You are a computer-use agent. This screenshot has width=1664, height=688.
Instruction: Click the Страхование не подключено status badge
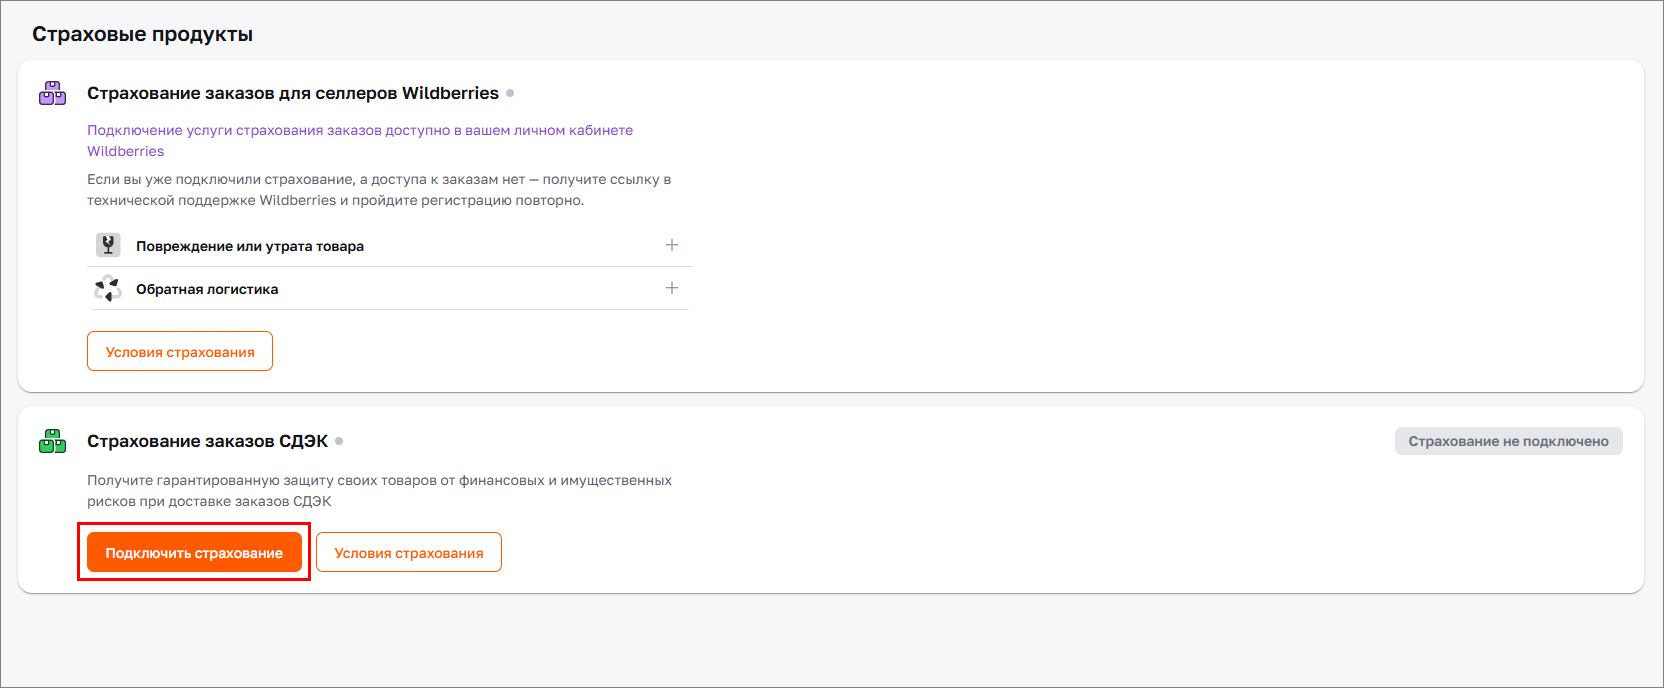tap(1508, 441)
